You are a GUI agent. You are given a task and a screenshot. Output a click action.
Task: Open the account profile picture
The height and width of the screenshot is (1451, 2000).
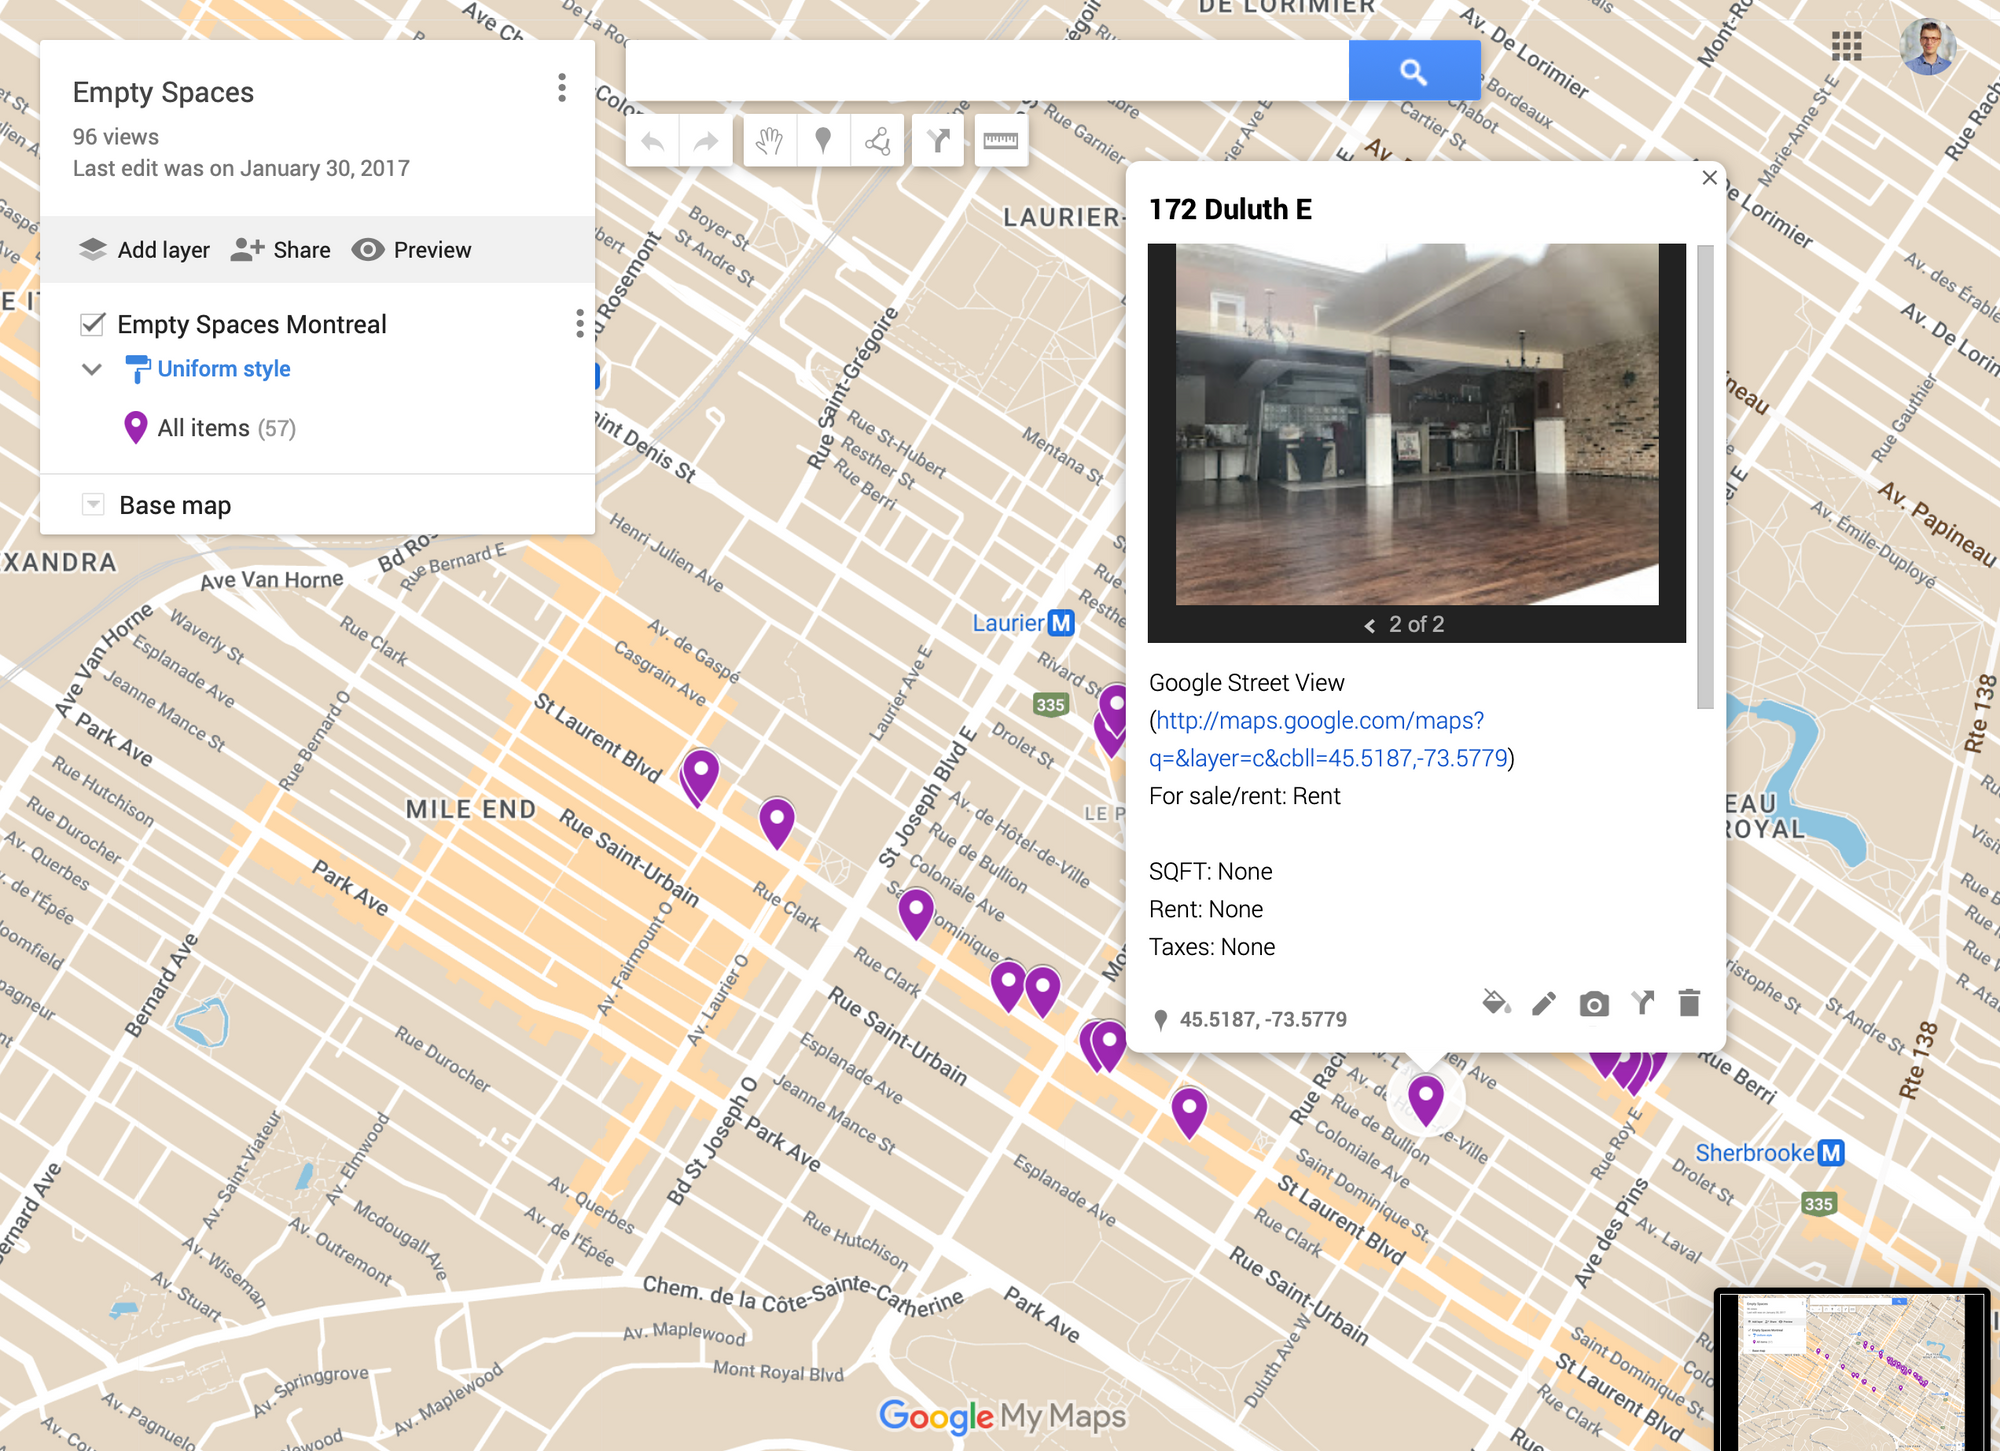(1928, 46)
